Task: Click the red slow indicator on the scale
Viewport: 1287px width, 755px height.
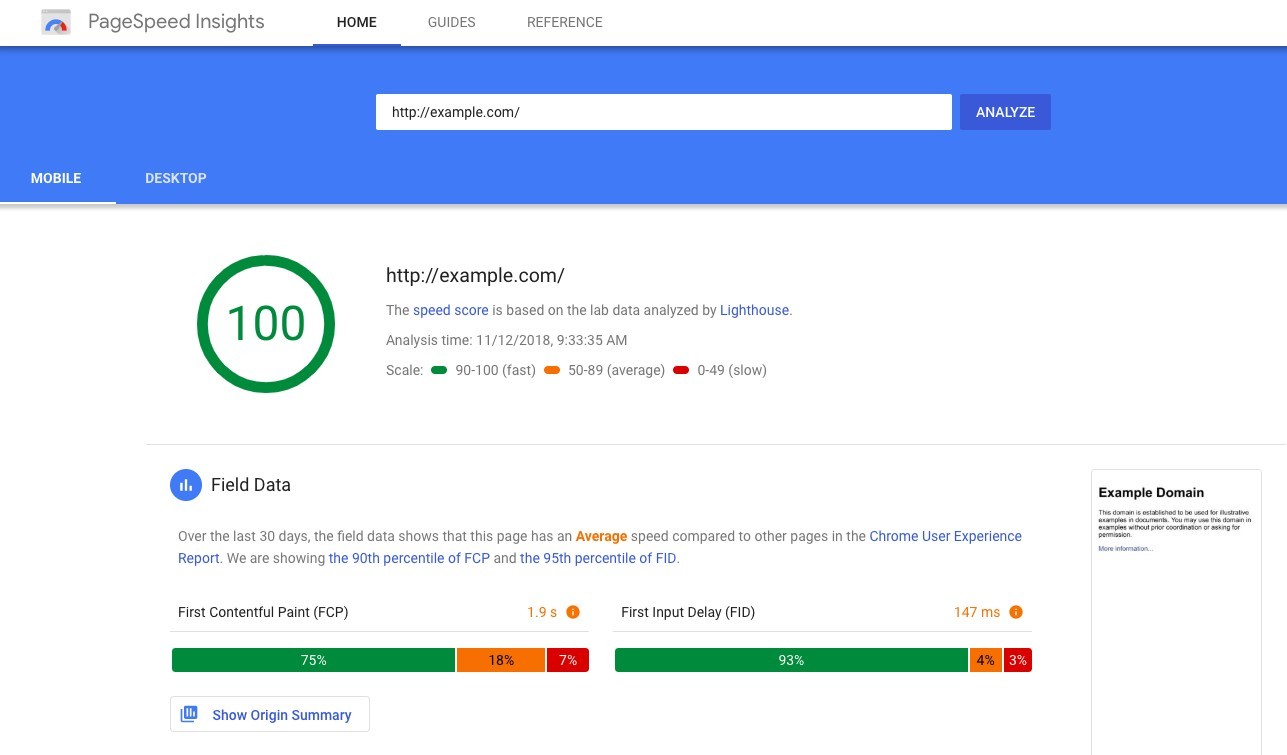Action: click(x=681, y=369)
